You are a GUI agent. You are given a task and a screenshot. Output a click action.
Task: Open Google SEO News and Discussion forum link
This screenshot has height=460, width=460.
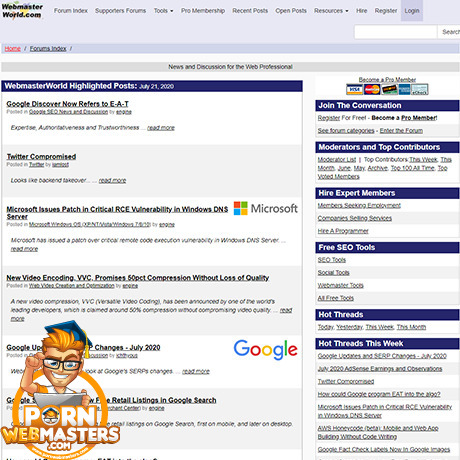point(68,112)
